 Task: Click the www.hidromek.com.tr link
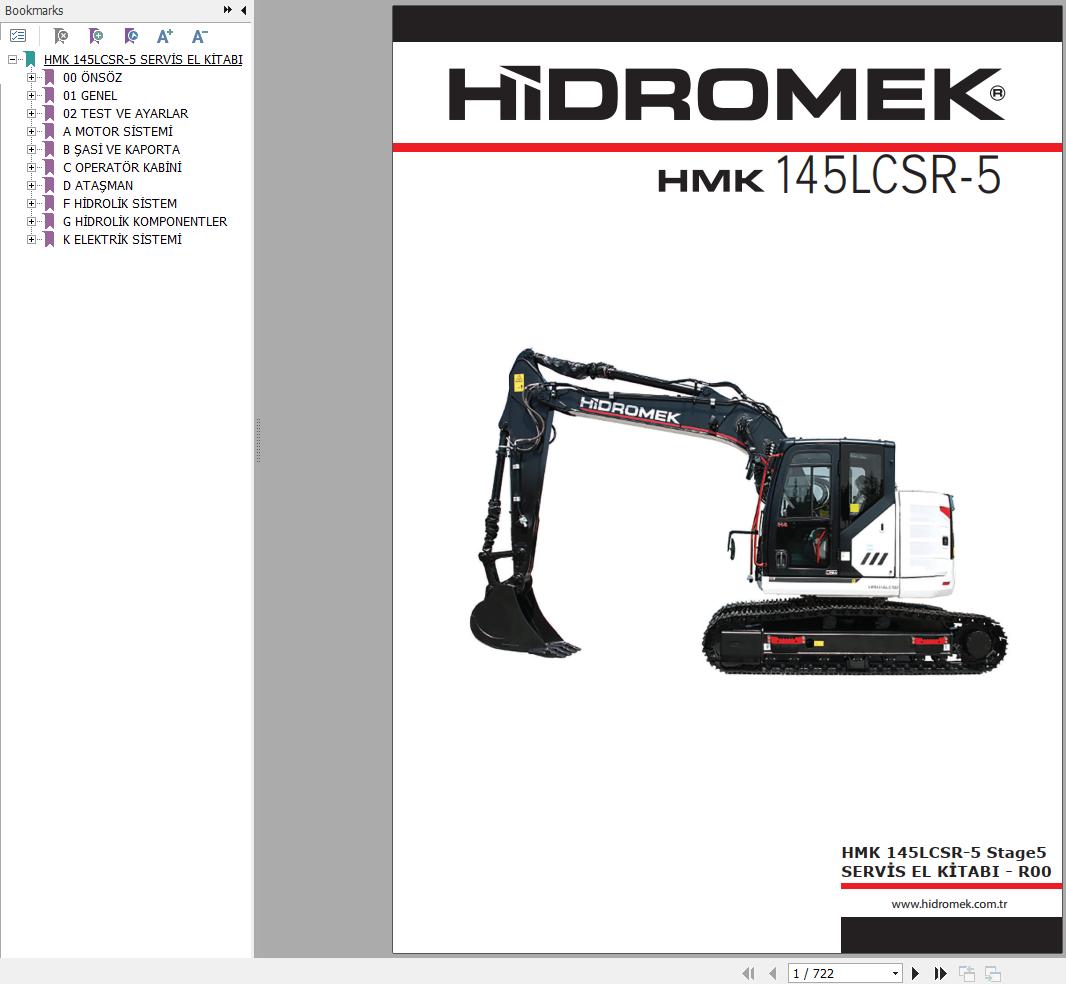(949, 904)
